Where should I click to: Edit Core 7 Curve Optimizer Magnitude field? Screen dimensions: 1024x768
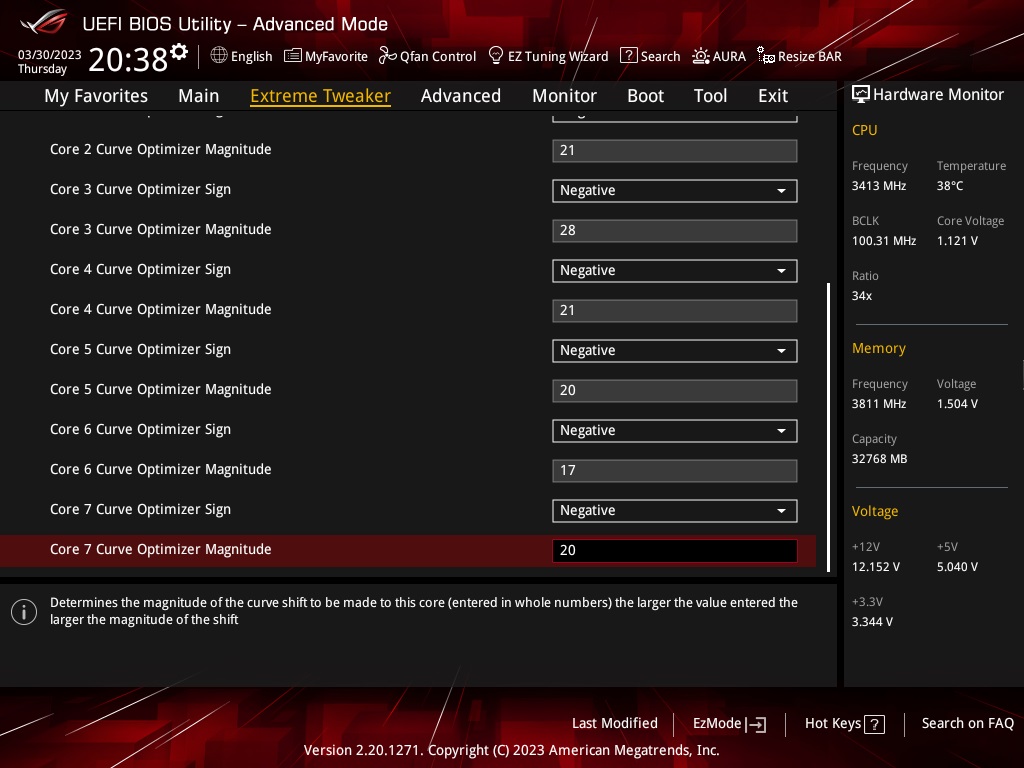pos(675,551)
